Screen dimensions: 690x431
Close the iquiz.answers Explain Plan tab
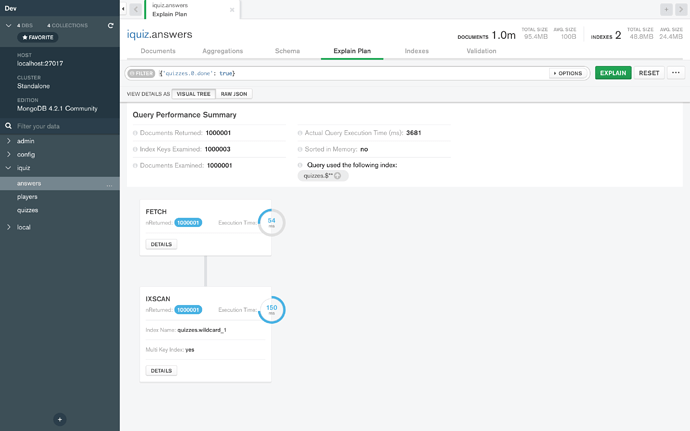233,10
